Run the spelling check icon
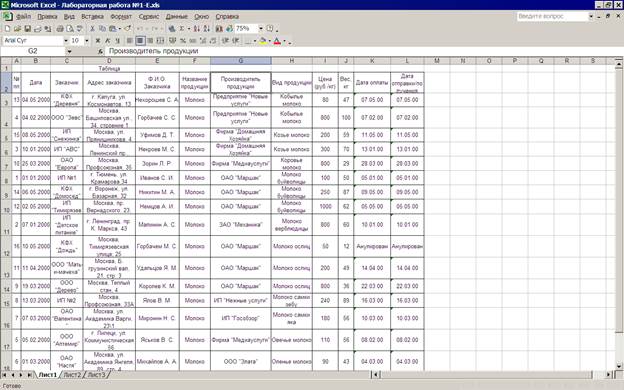 click(x=80, y=29)
